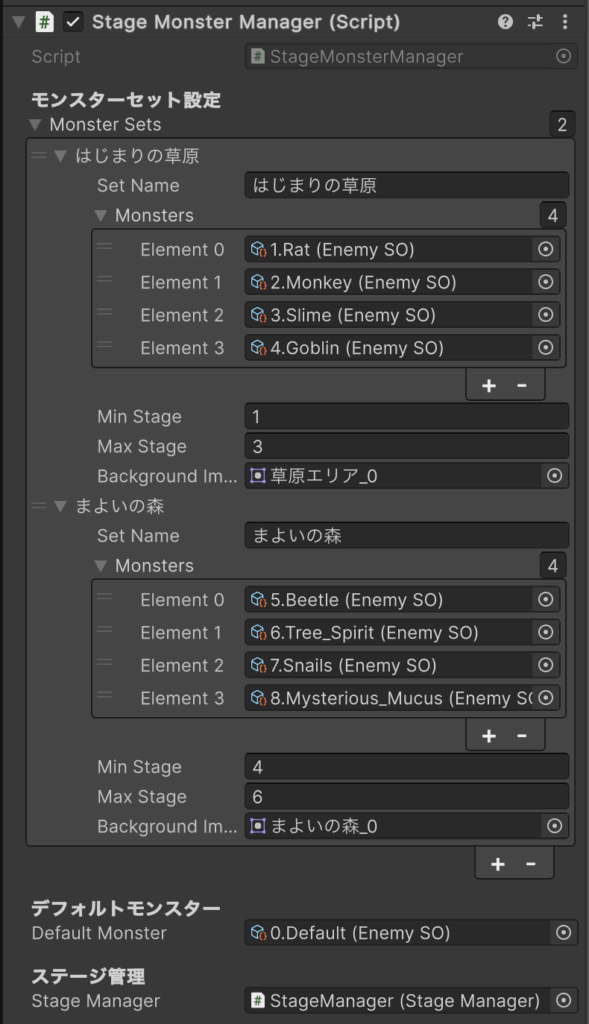This screenshot has height=1024, width=589.
Task: Add a new Monster Set with plus
Action: [498, 864]
